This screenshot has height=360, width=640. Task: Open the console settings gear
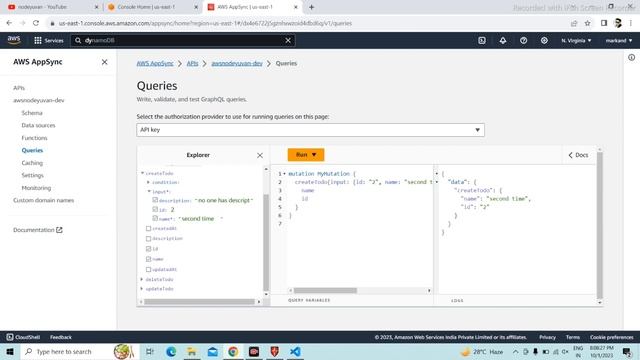pos(544,40)
